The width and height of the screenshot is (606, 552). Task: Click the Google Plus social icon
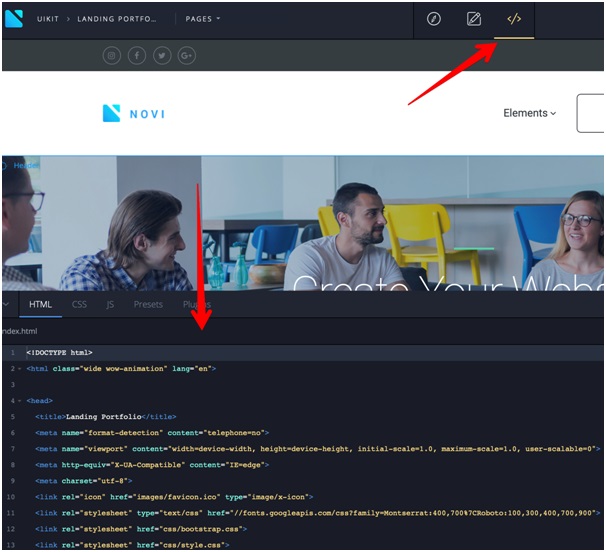point(187,56)
